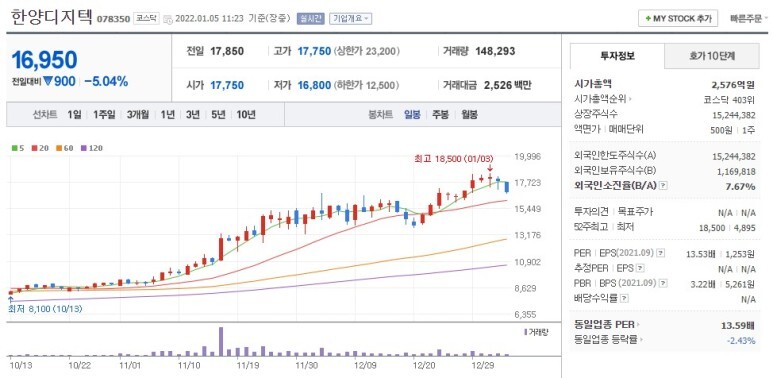Open help icon next to 외국인소진율(B/A)
This screenshot has width=773, height=378.
pyautogui.click(x=663, y=186)
